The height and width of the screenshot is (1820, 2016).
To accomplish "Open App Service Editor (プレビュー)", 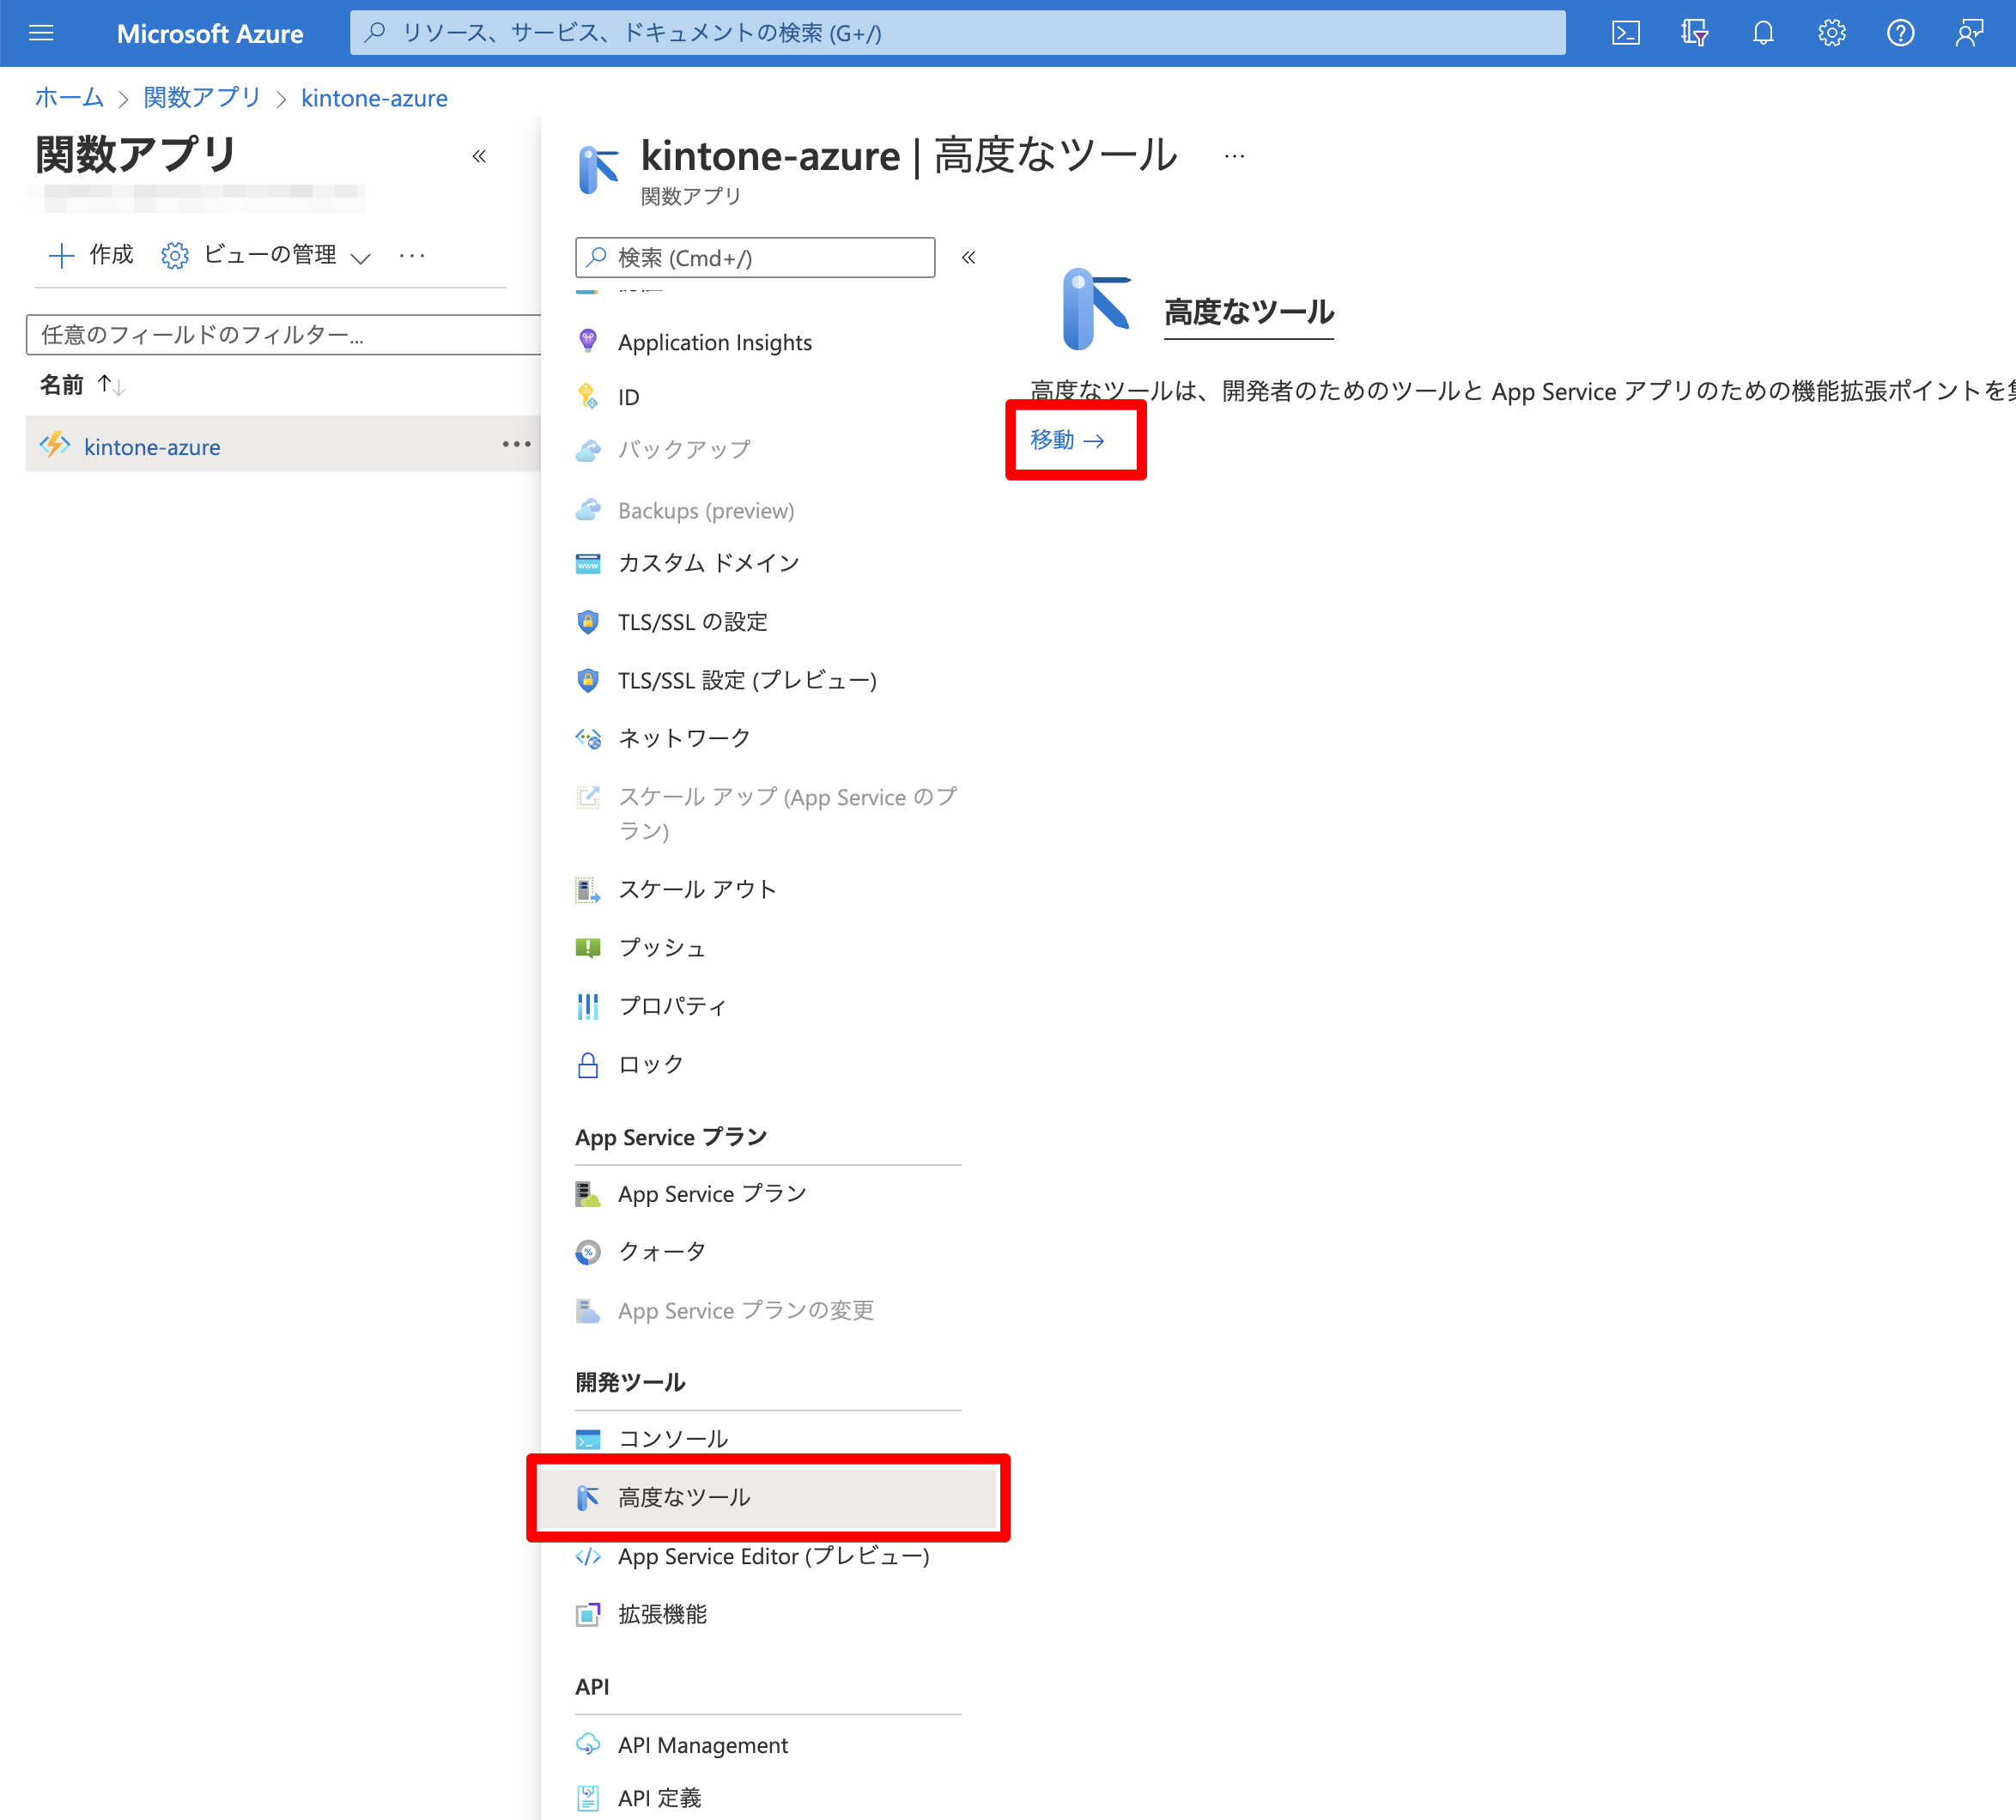I will point(773,1556).
